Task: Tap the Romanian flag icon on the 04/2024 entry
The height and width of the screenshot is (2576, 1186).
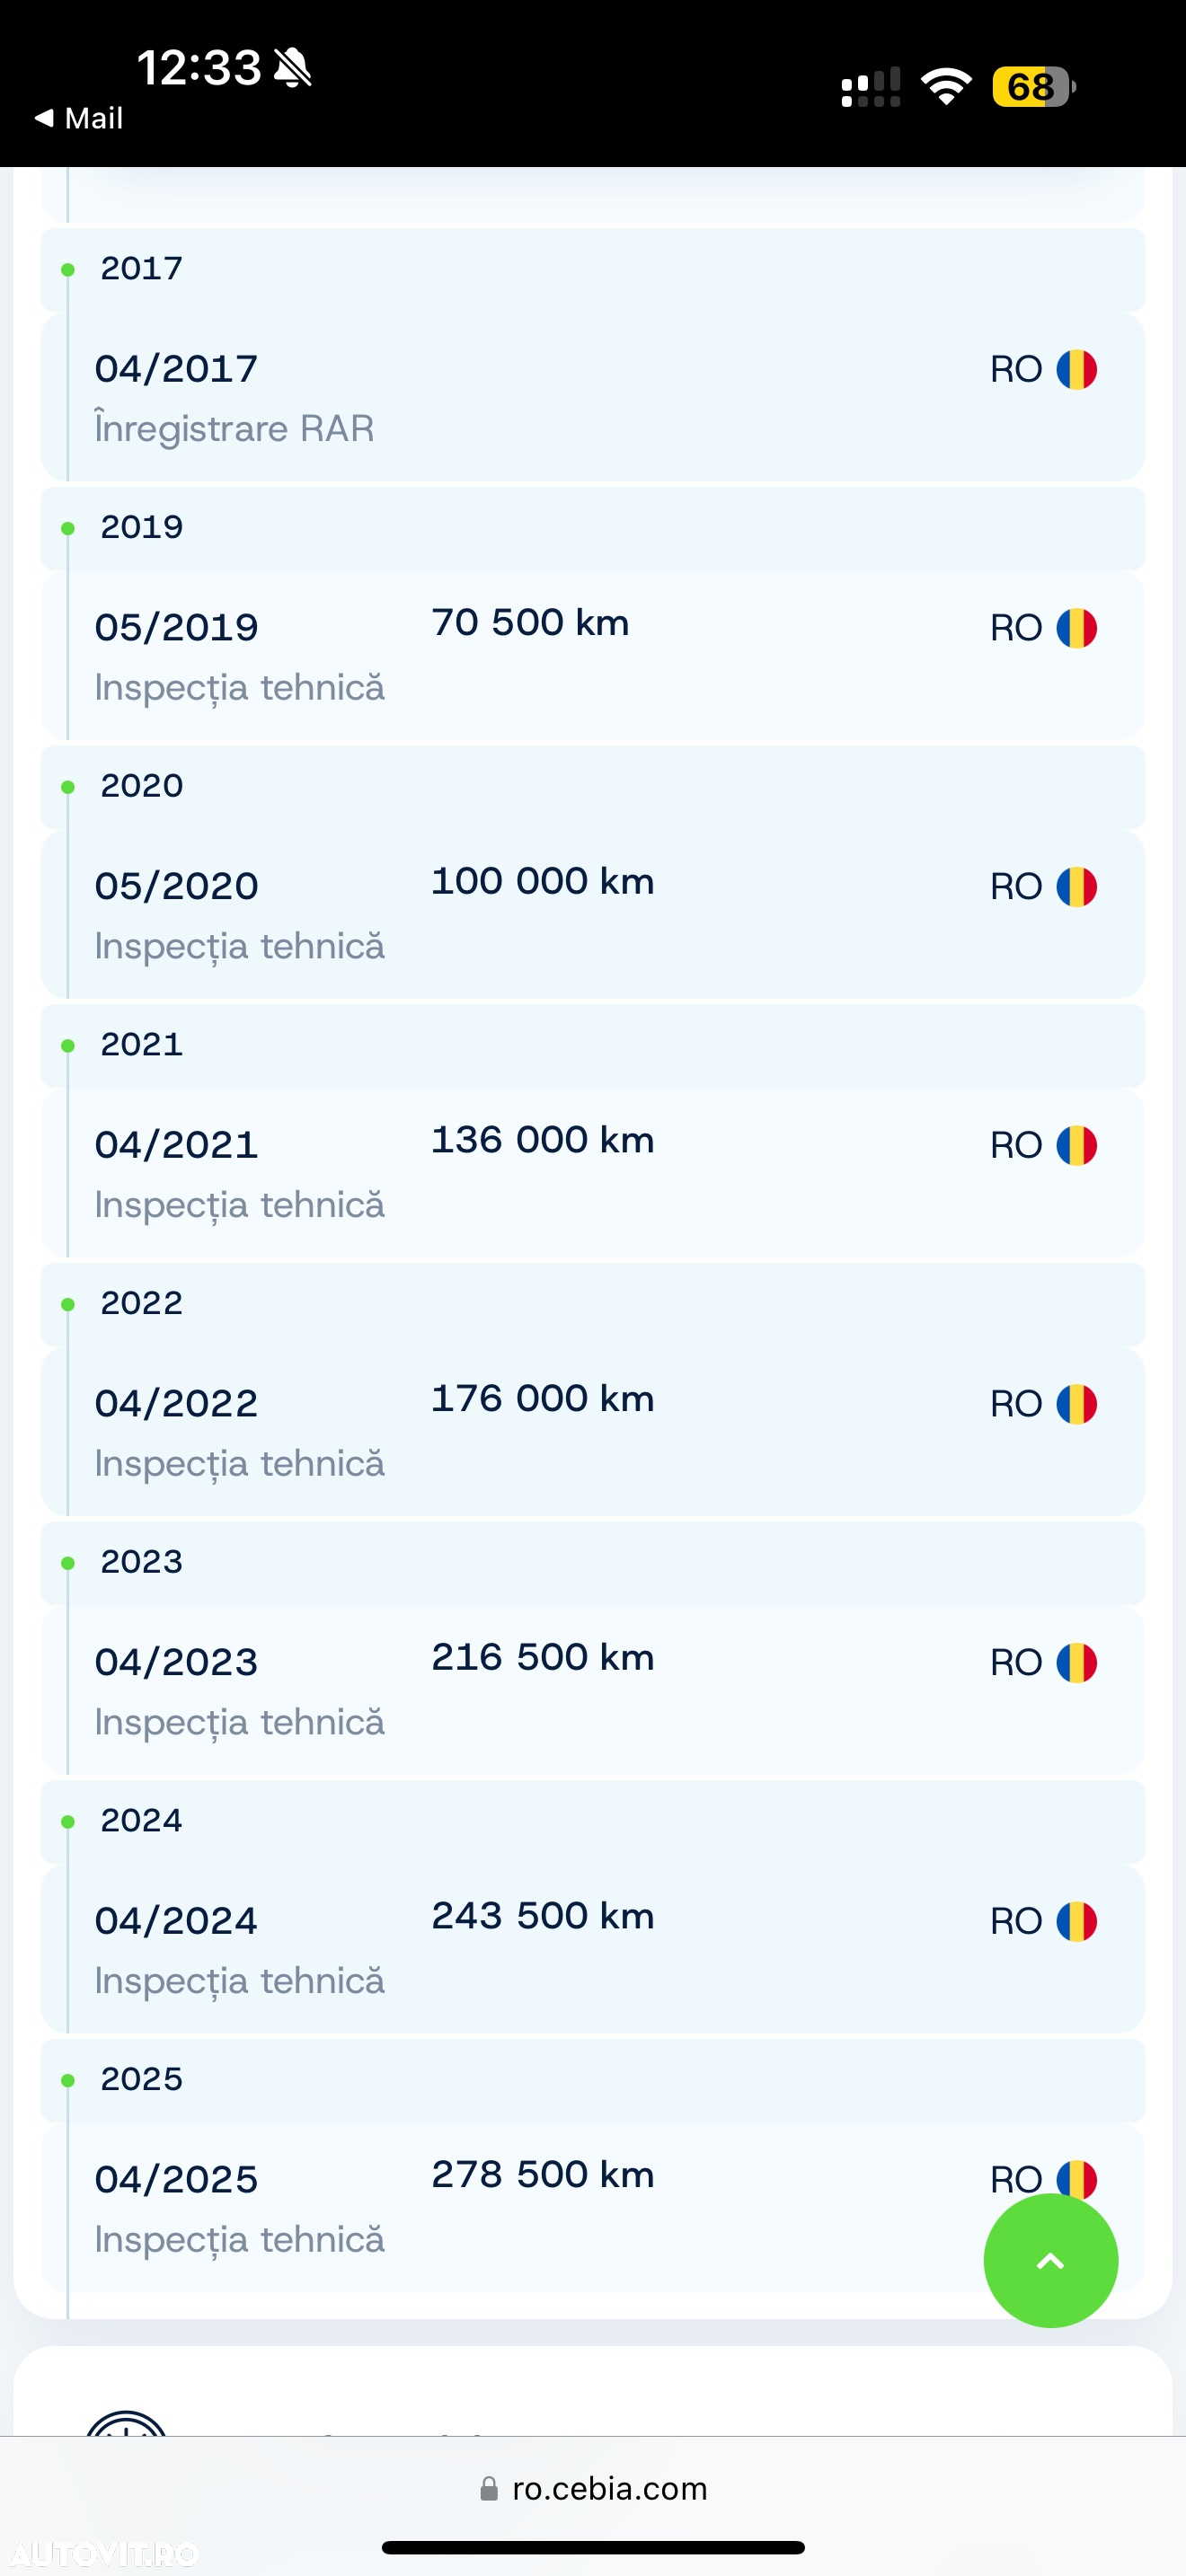Action: point(1077,1921)
